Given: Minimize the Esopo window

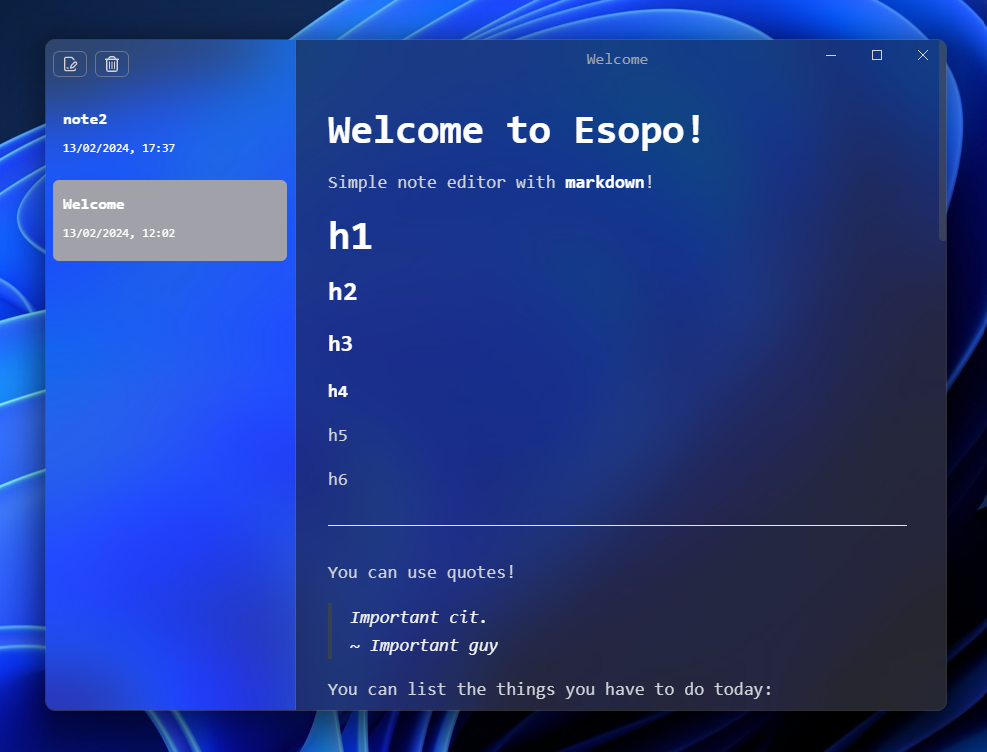Looking at the screenshot, I should tap(831, 55).
